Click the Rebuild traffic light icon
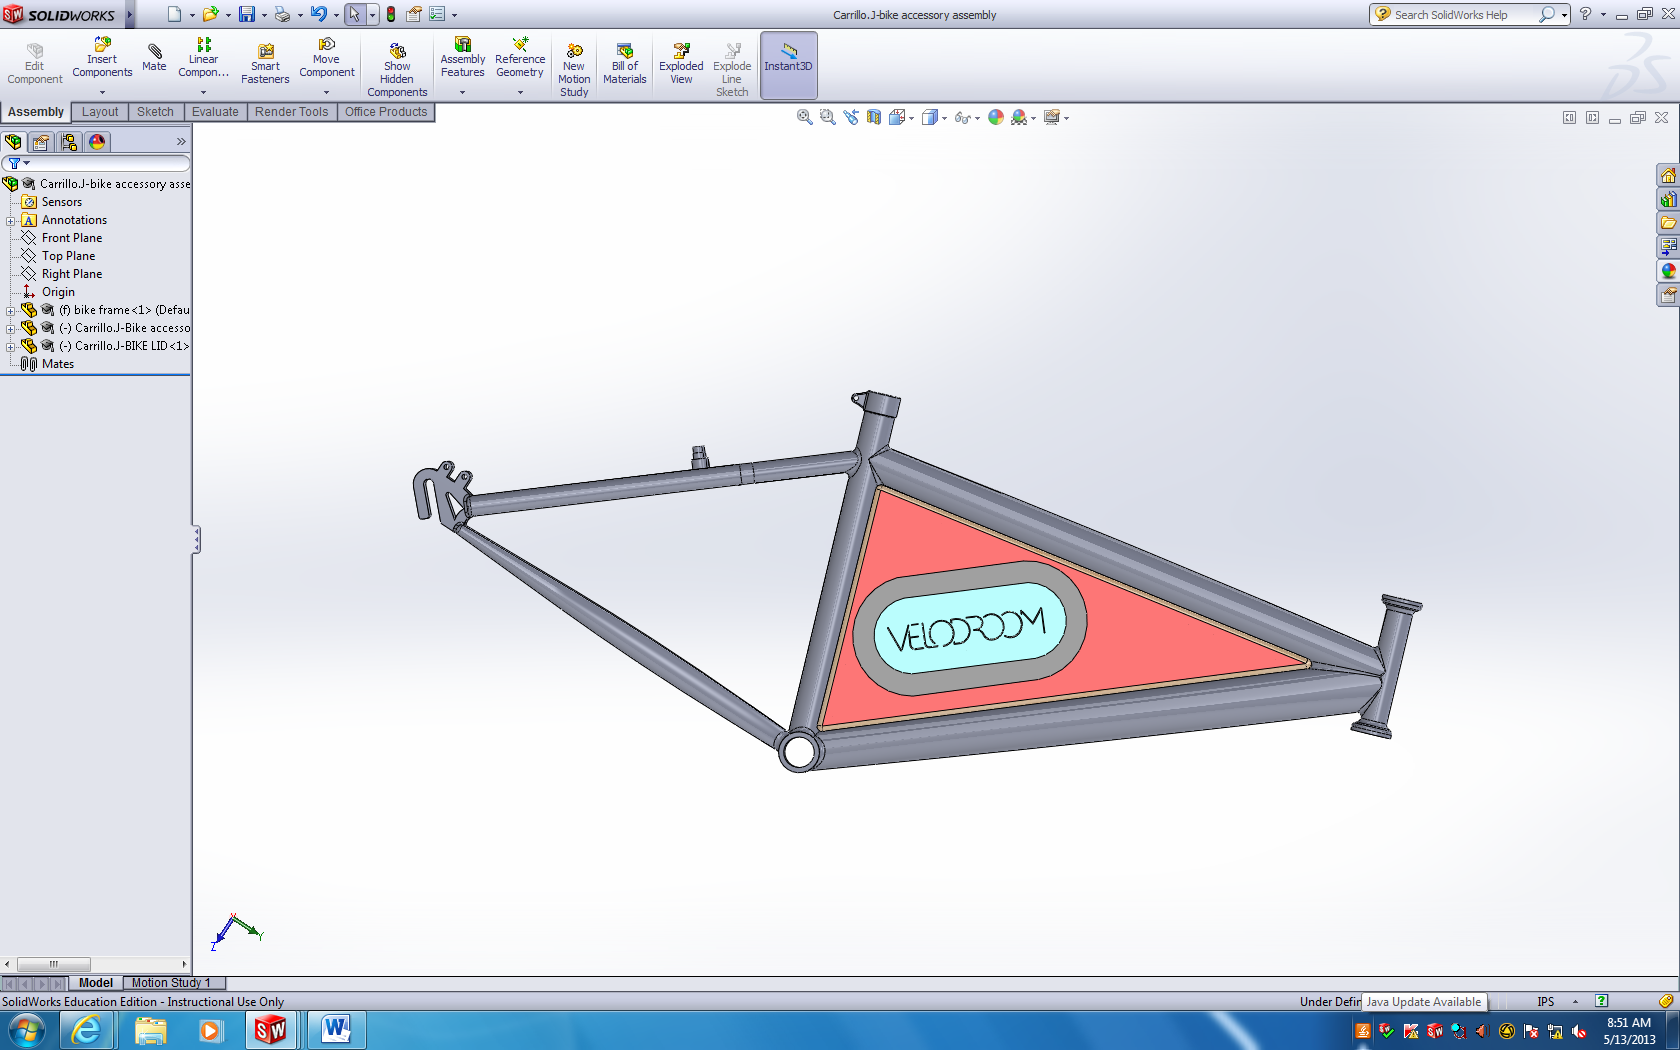Viewport: 1680px width, 1050px height. pyautogui.click(x=391, y=14)
